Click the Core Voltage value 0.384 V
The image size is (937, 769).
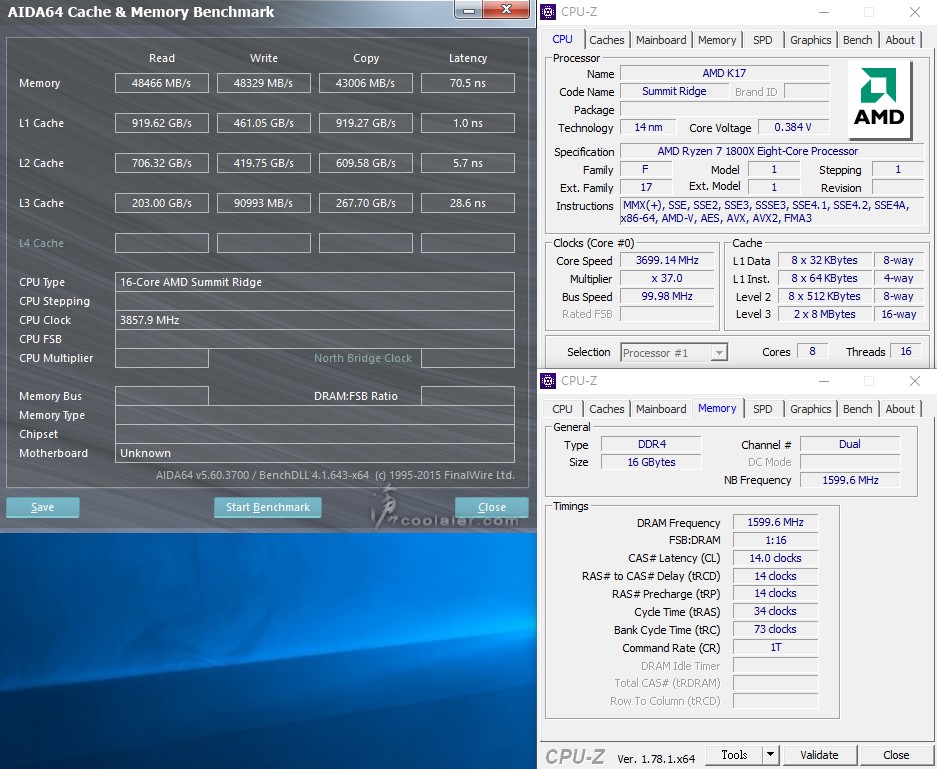[793, 127]
